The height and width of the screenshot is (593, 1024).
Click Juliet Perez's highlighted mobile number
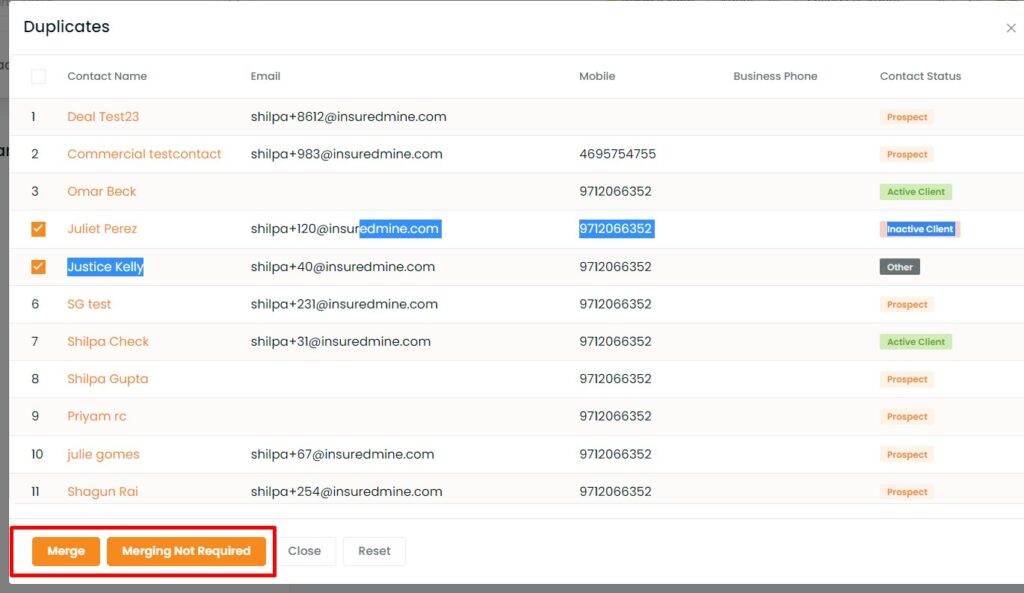click(x=616, y=229)
